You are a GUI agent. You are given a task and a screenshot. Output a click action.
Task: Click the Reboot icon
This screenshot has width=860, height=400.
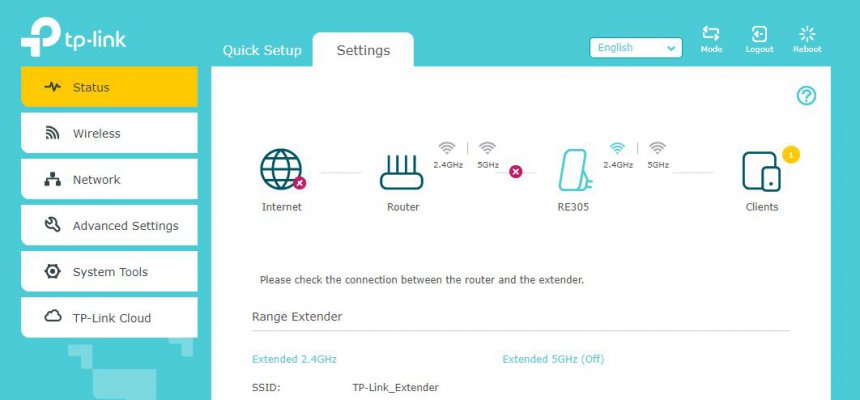tap(807, 34)
